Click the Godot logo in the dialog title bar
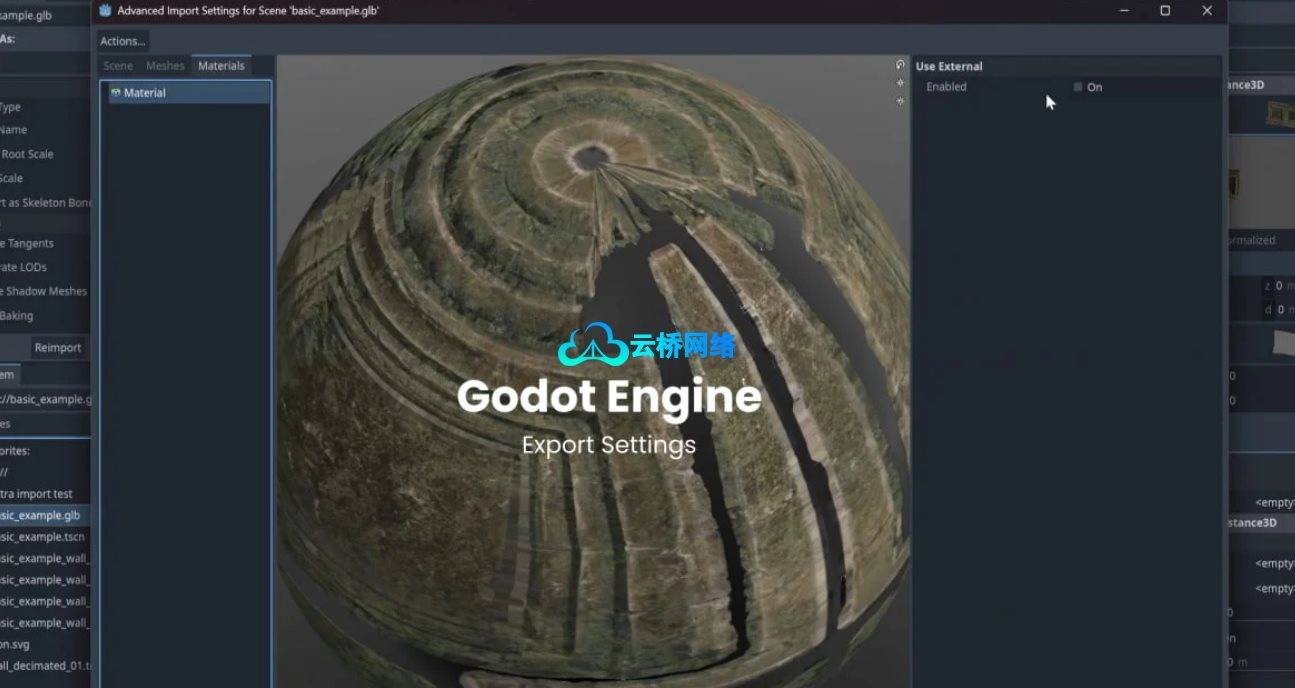 (x=105, y=10)
